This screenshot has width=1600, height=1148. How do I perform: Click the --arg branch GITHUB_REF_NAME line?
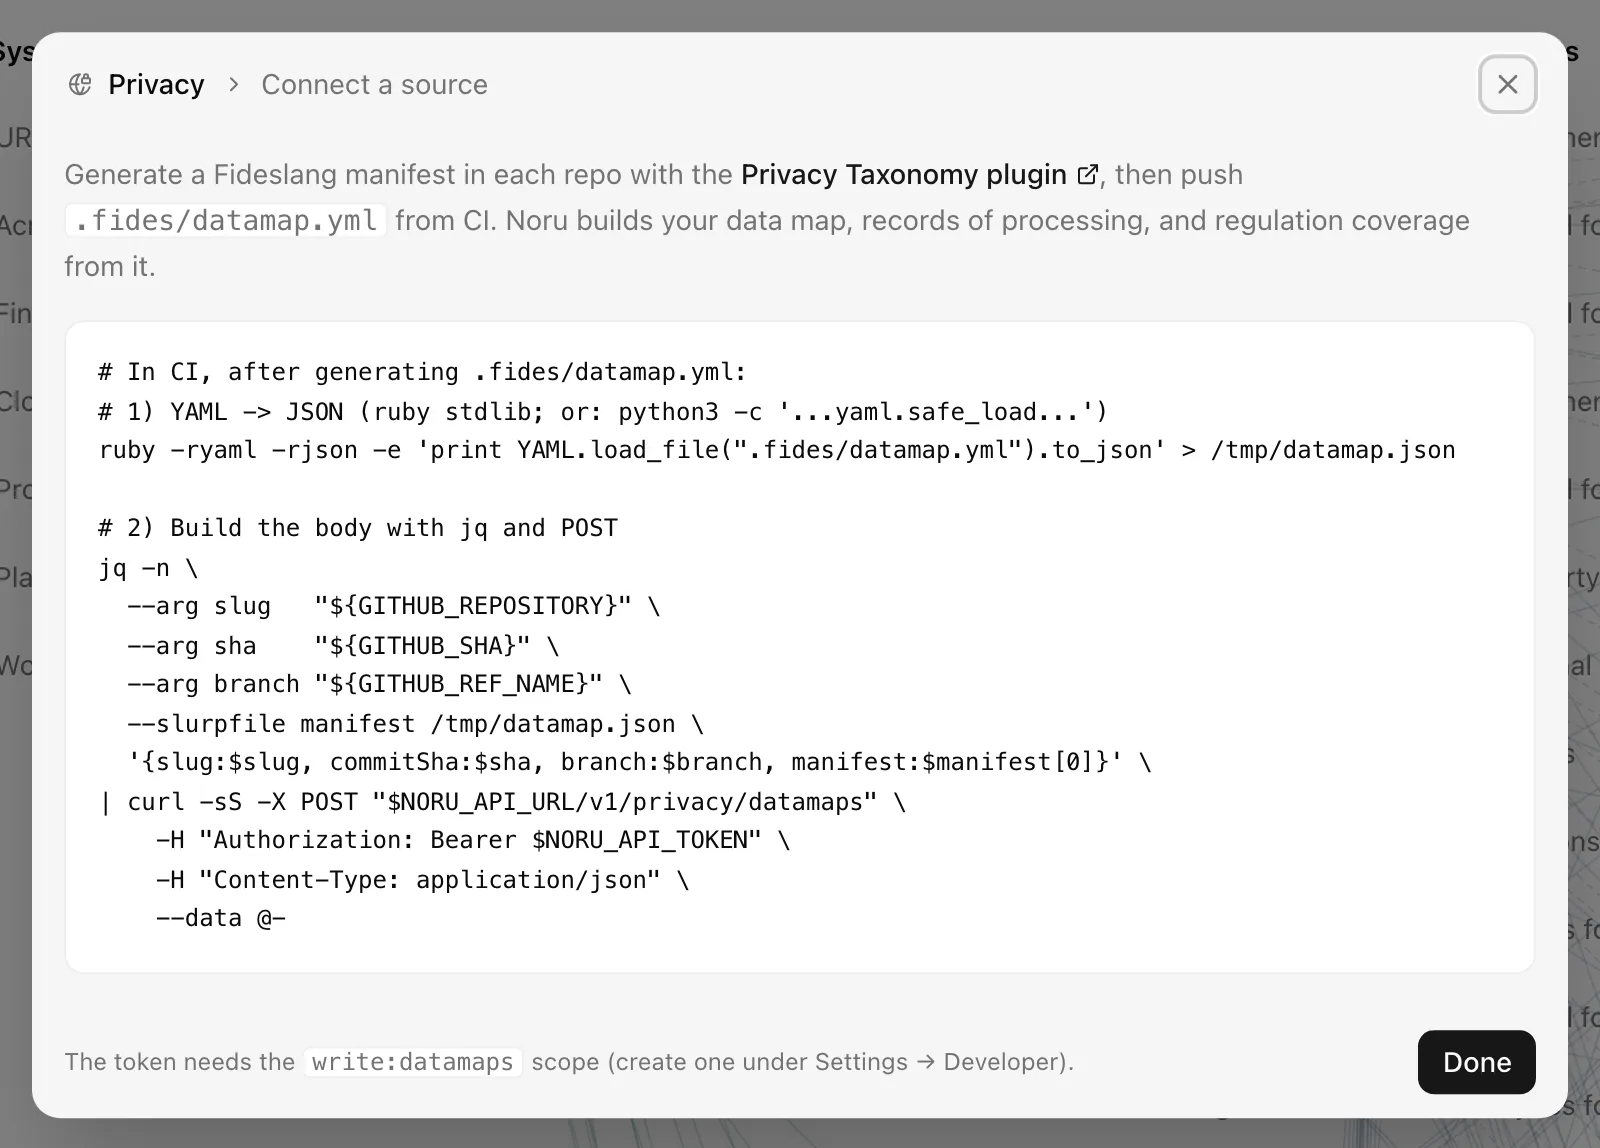click(x=379, y=684)
